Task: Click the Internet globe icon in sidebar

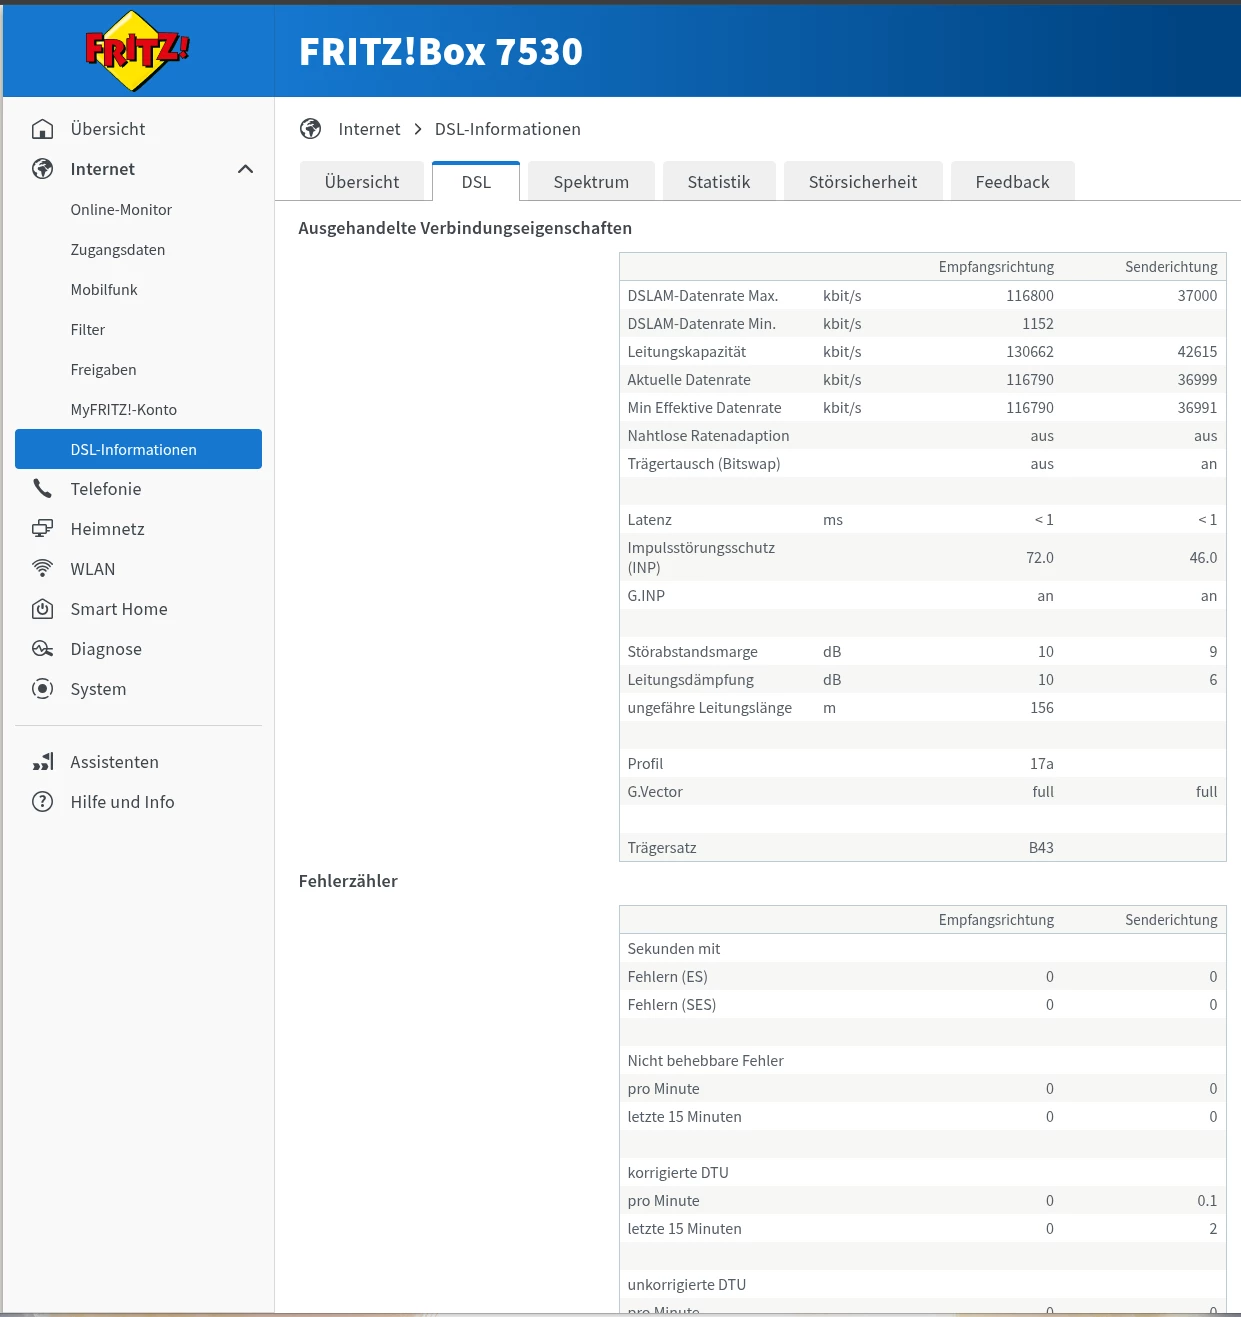Action: [42, 169]
